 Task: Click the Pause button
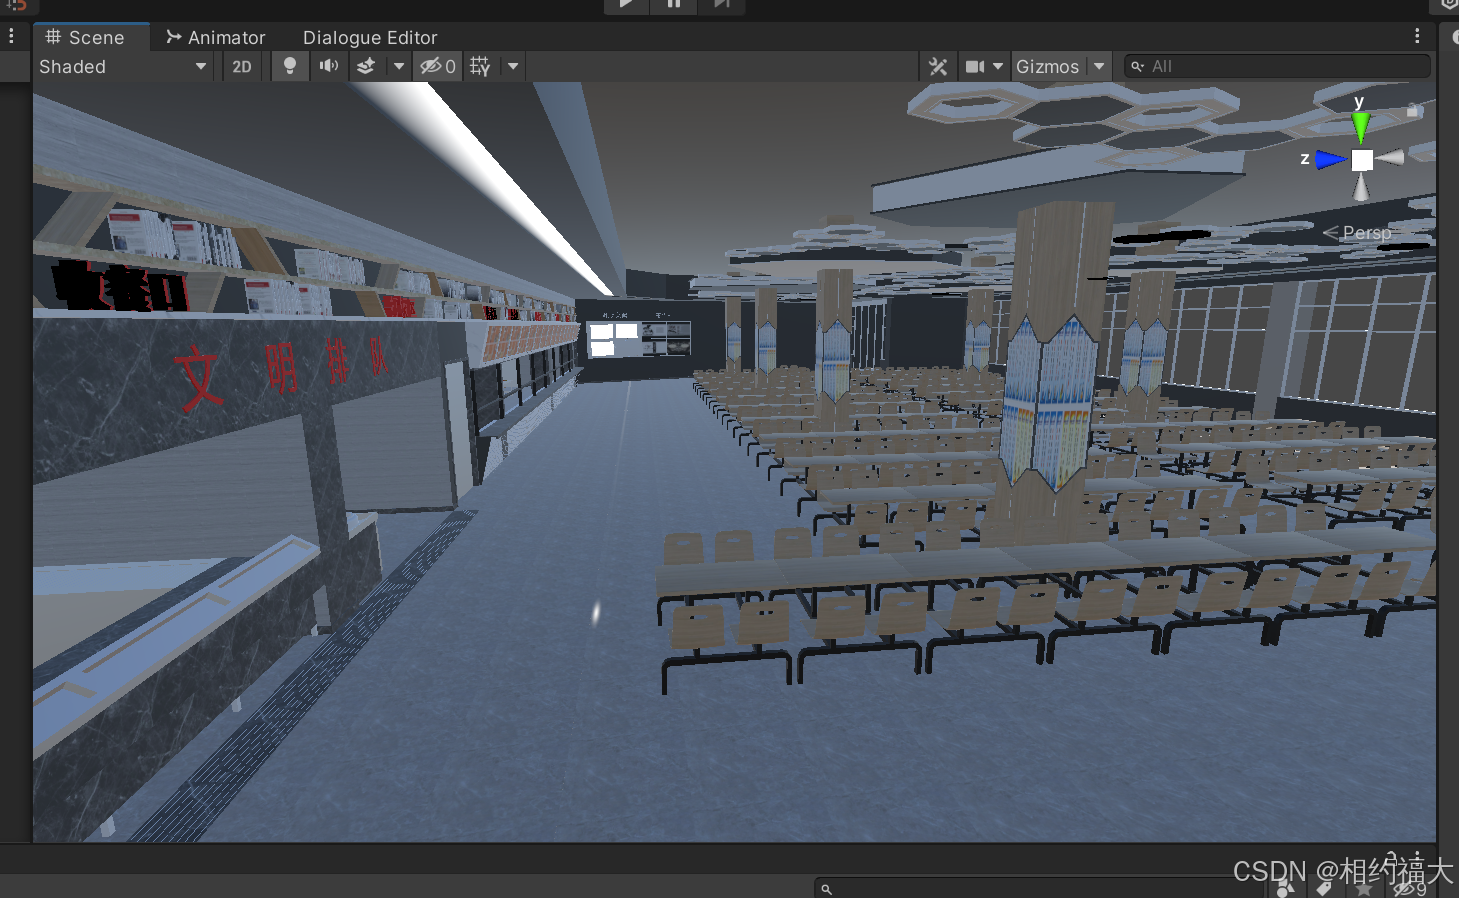pyautogui.click(x=674, y=4)
